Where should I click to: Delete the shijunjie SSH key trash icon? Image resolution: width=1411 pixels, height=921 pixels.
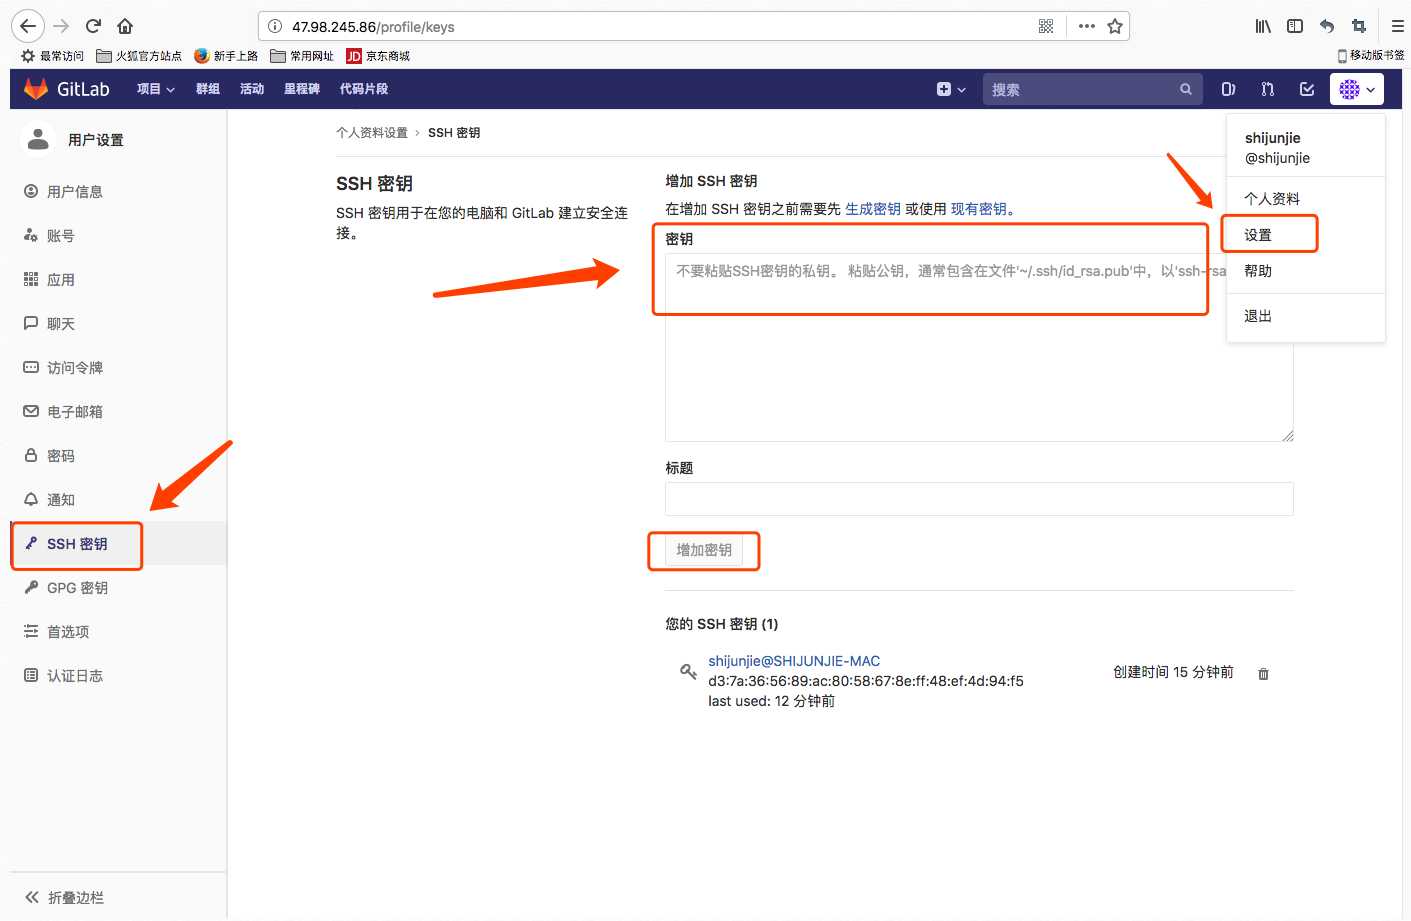tap(1263, 674)
